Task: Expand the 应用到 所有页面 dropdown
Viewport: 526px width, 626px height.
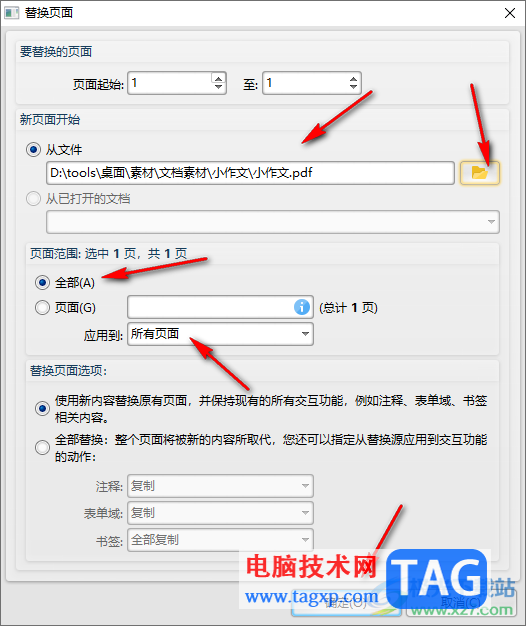Action: point(220,334)
